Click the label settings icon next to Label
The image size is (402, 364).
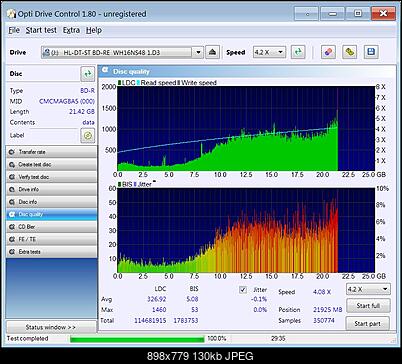[88, 136]
